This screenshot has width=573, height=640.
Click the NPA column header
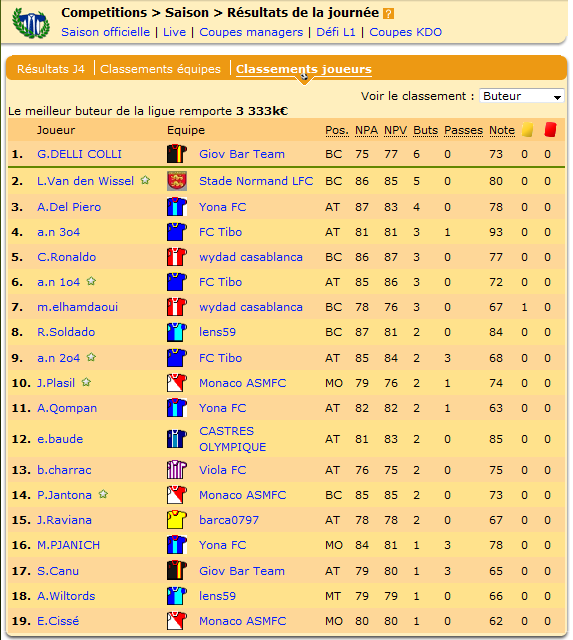pyautogui.click(x=366, y=130)
